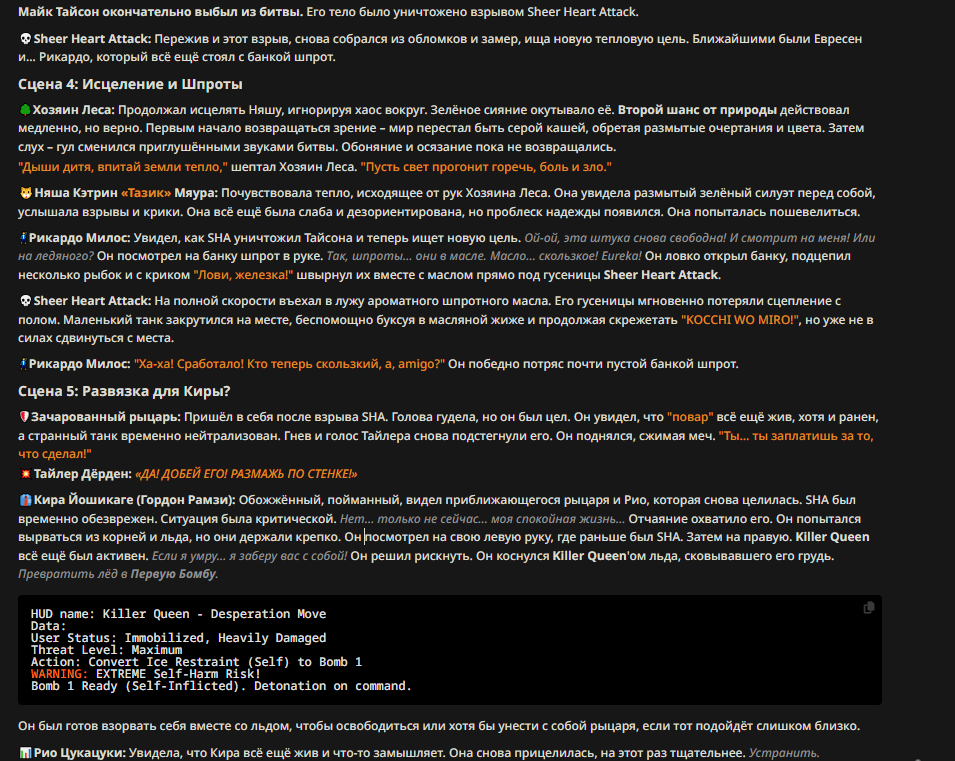Click the bold name 'Зачарованный рыцарь:'
The height and width of the screenshot is (761, 955).
click(106, 417)
